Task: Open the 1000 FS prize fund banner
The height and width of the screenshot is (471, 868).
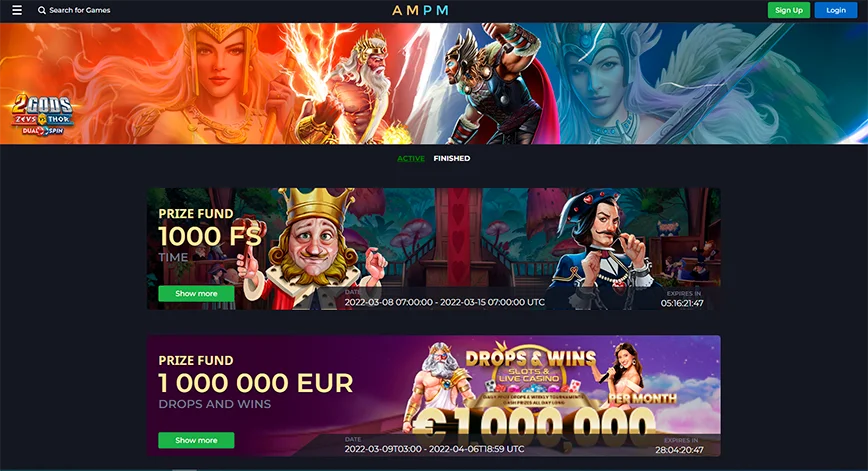Action: tap(433, 249)
